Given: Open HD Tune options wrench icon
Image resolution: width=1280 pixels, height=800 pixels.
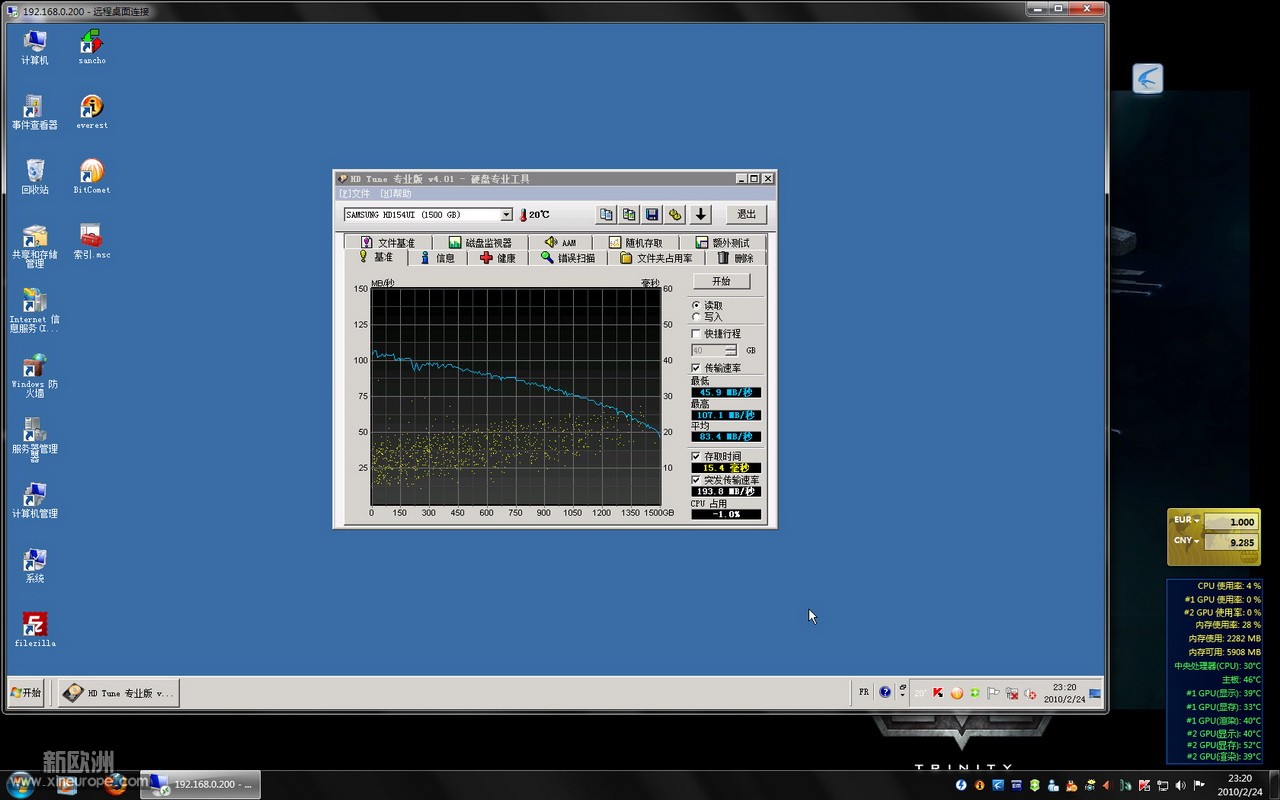Looking at the screenshot, I should [x=675, y=214].
